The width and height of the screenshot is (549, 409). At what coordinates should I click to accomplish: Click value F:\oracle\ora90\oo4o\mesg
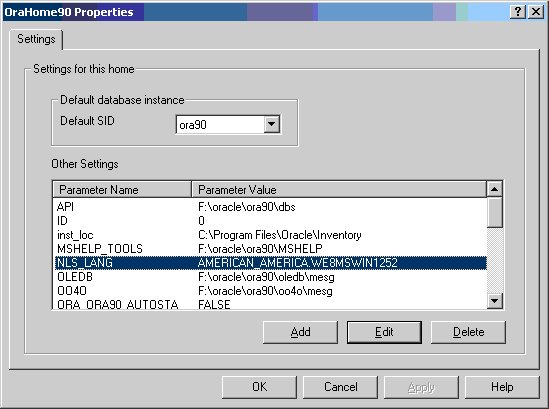[x=265, y=291]
